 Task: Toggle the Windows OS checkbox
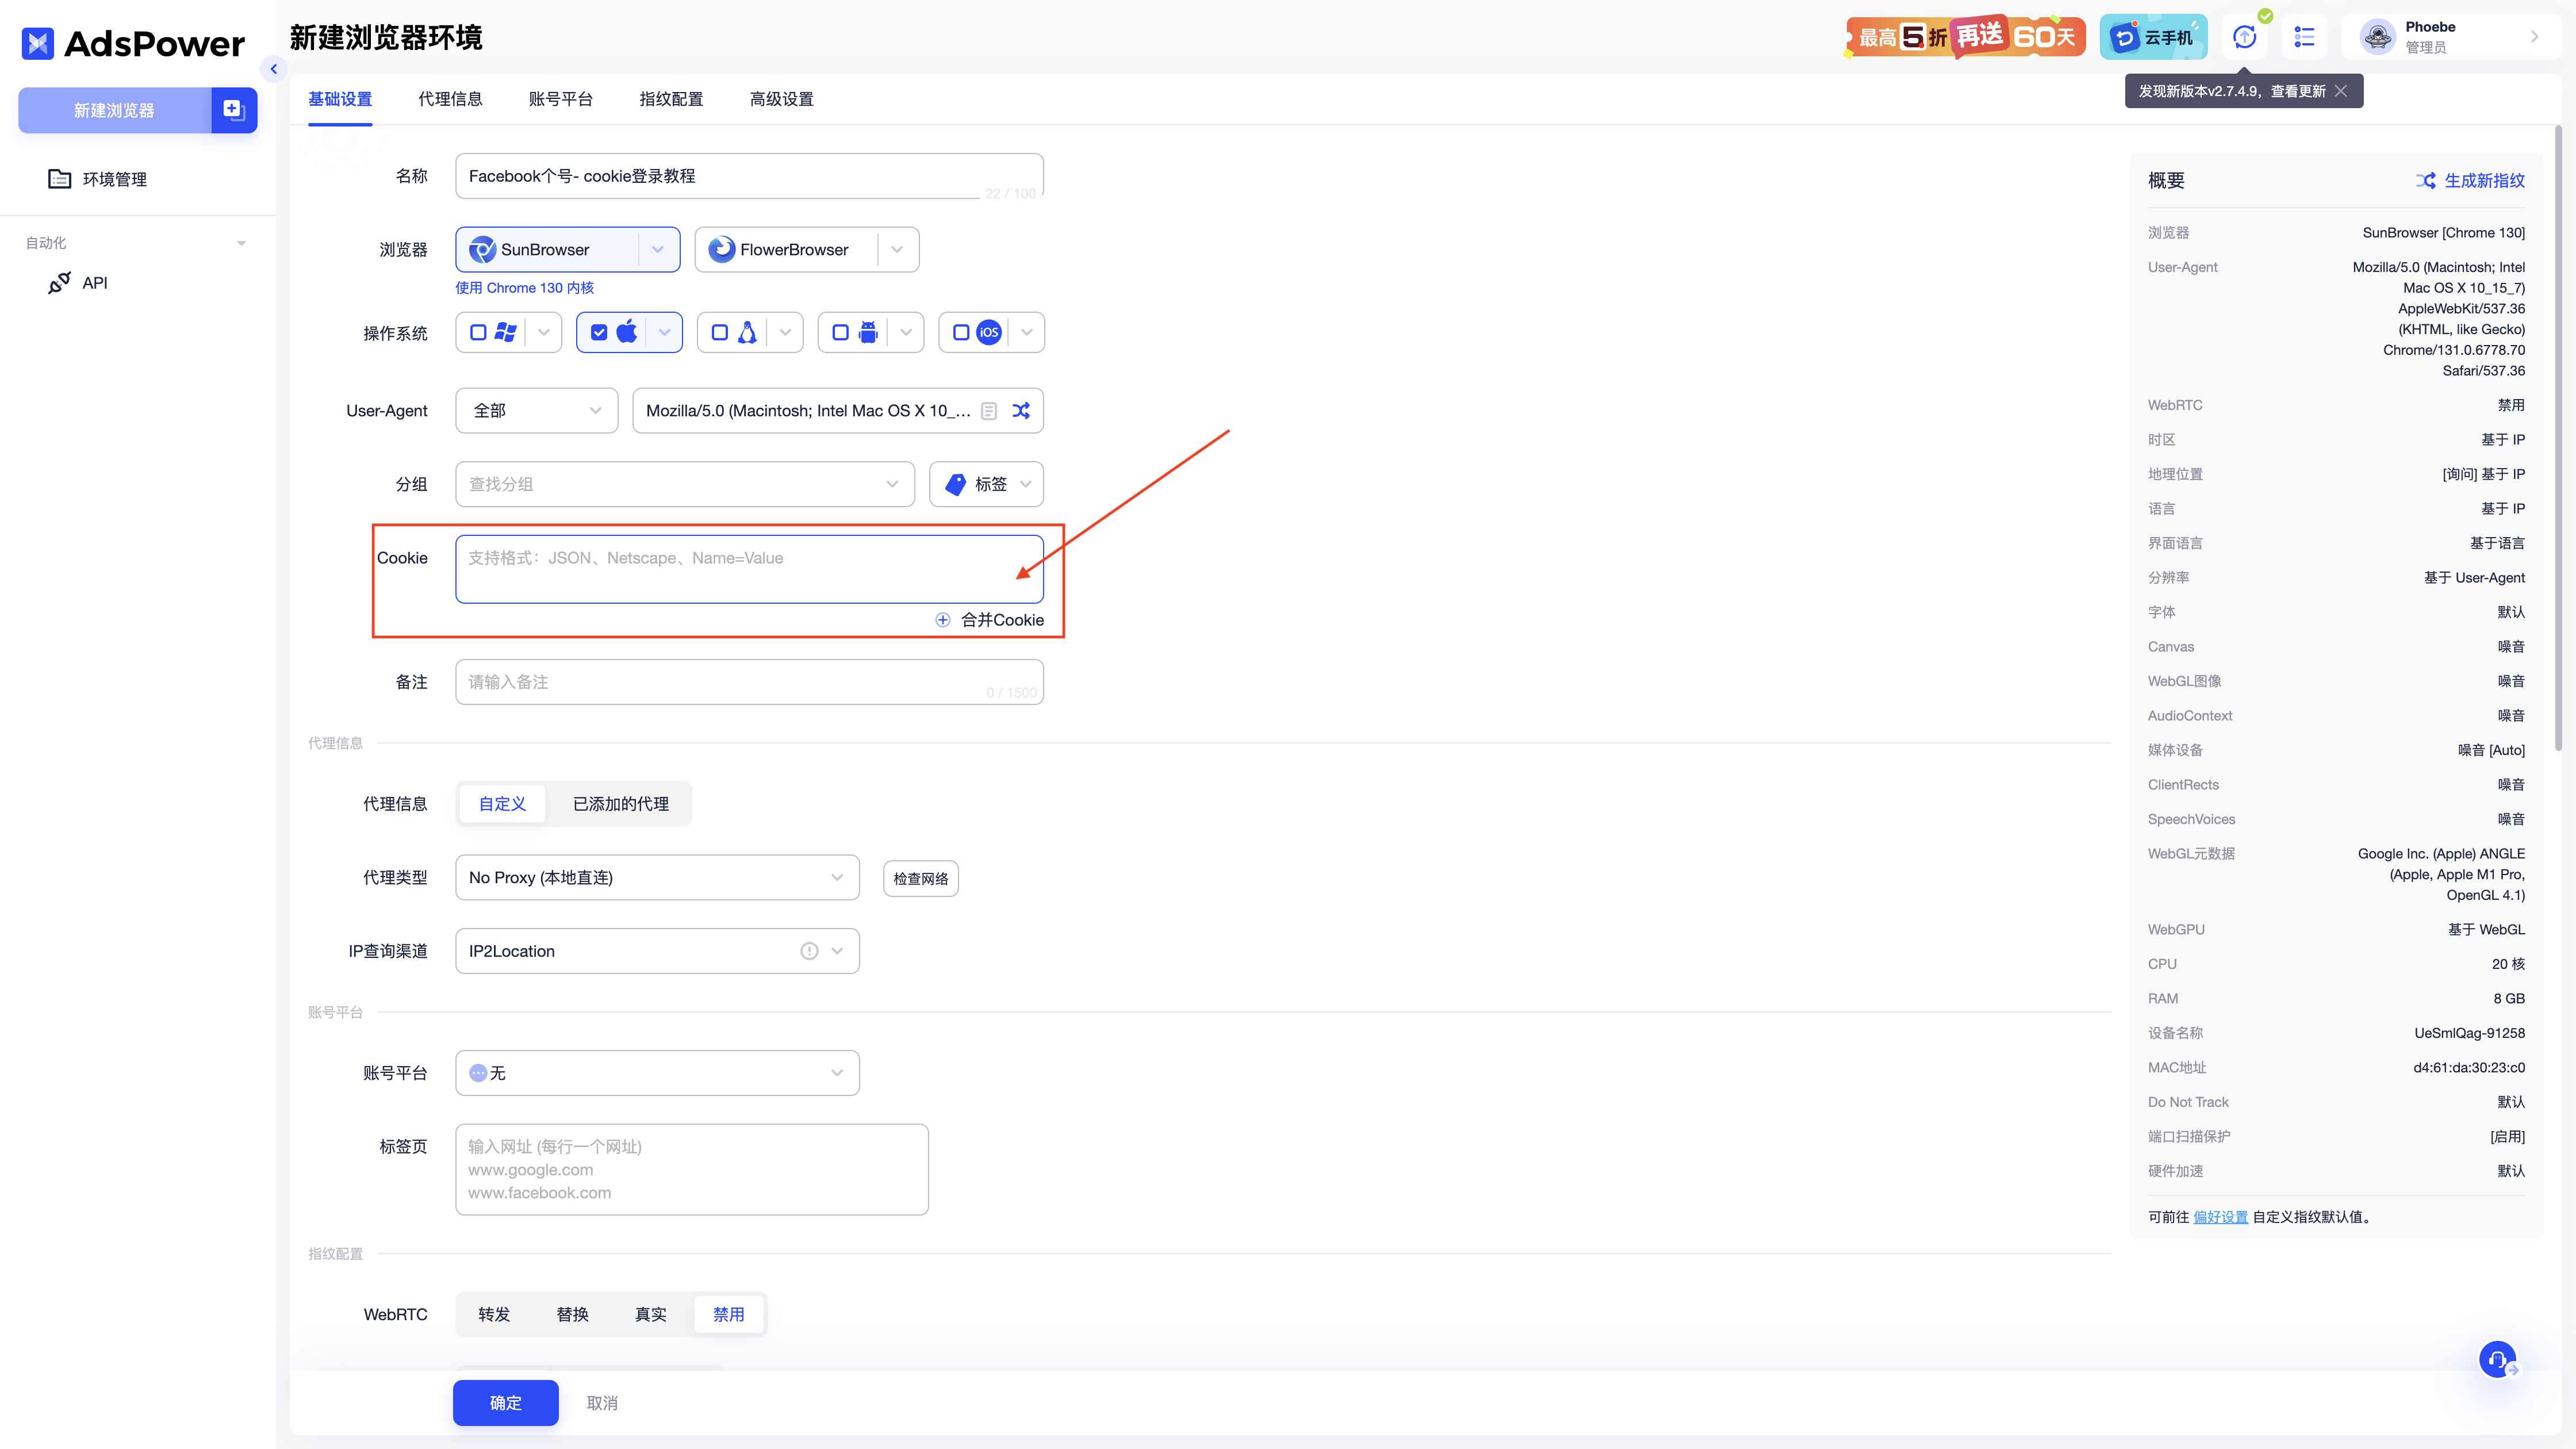point(478,333)
